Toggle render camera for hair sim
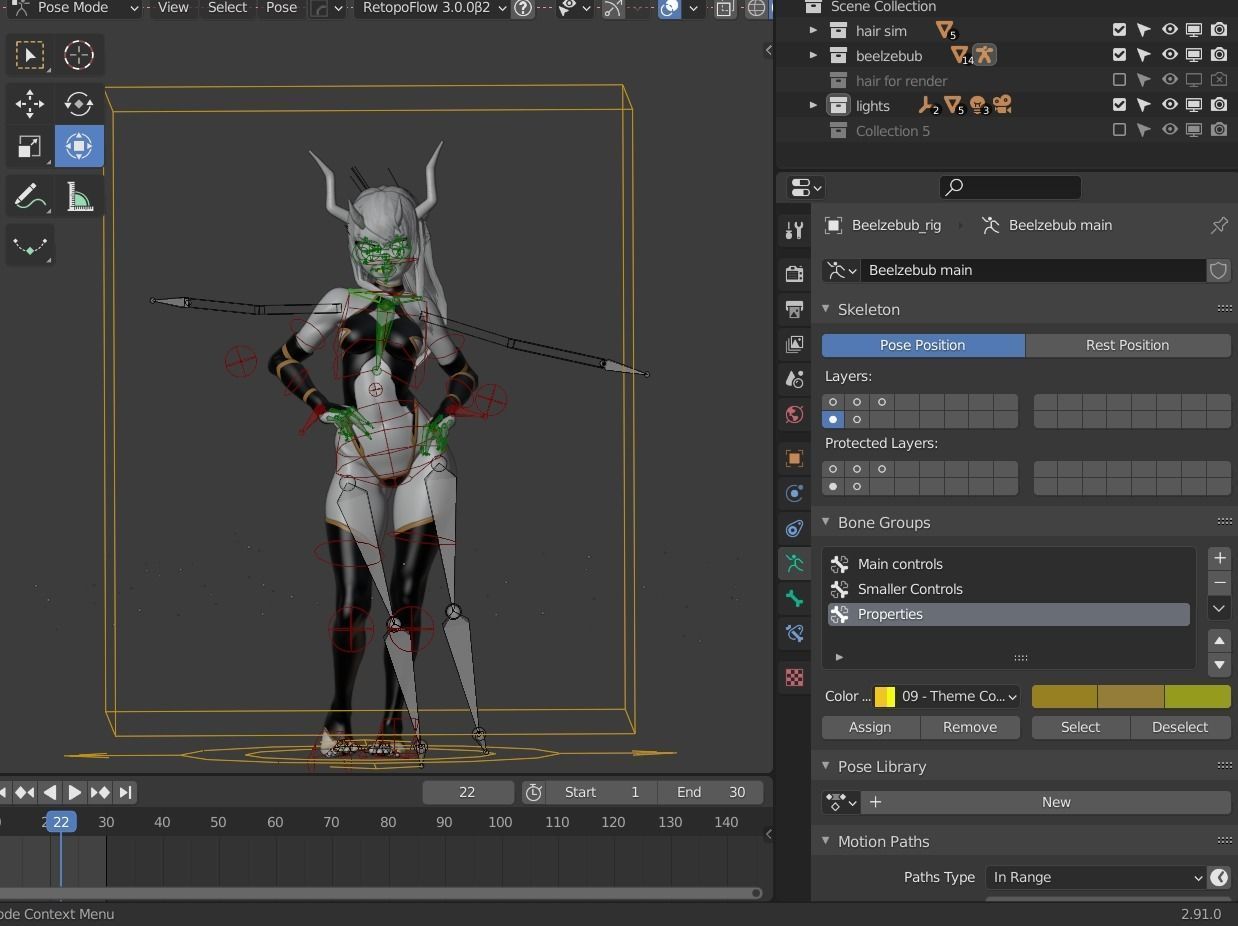The height and width of the screenshot is (926, 1238). pyautogui.click(x=1219, y=30)
